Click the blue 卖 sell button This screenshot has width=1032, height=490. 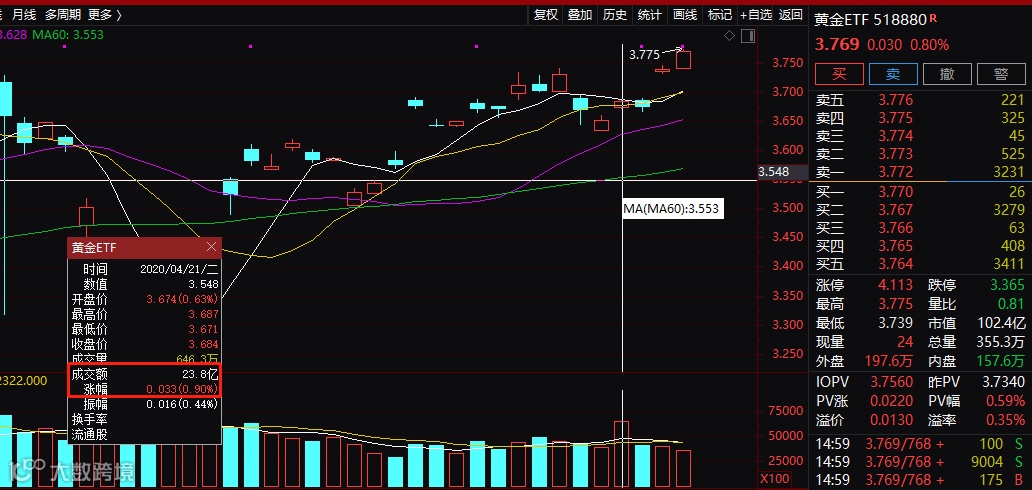892,74
